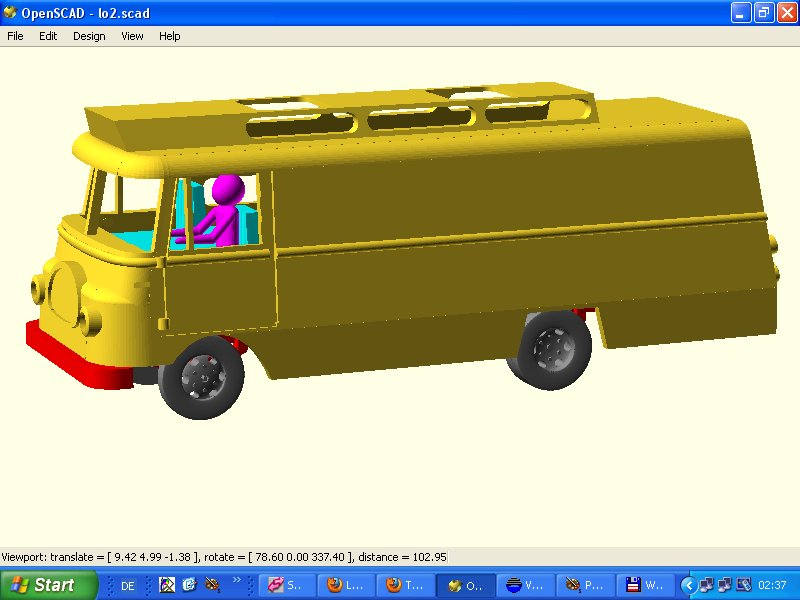Image resolution: width=800 pixels, height=600 pixels.
Task: Open the View menu
Action: tap(132, 36)
